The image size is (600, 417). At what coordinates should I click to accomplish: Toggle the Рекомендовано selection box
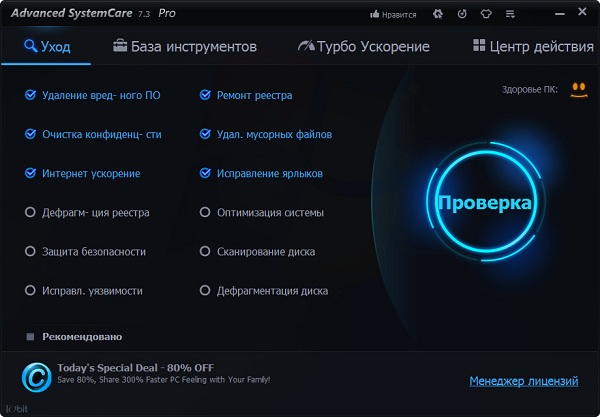30,337
